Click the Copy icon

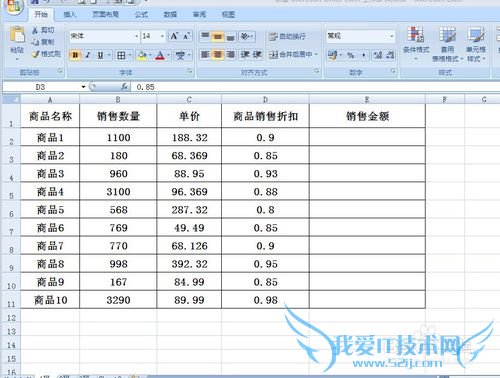point(35,42)
